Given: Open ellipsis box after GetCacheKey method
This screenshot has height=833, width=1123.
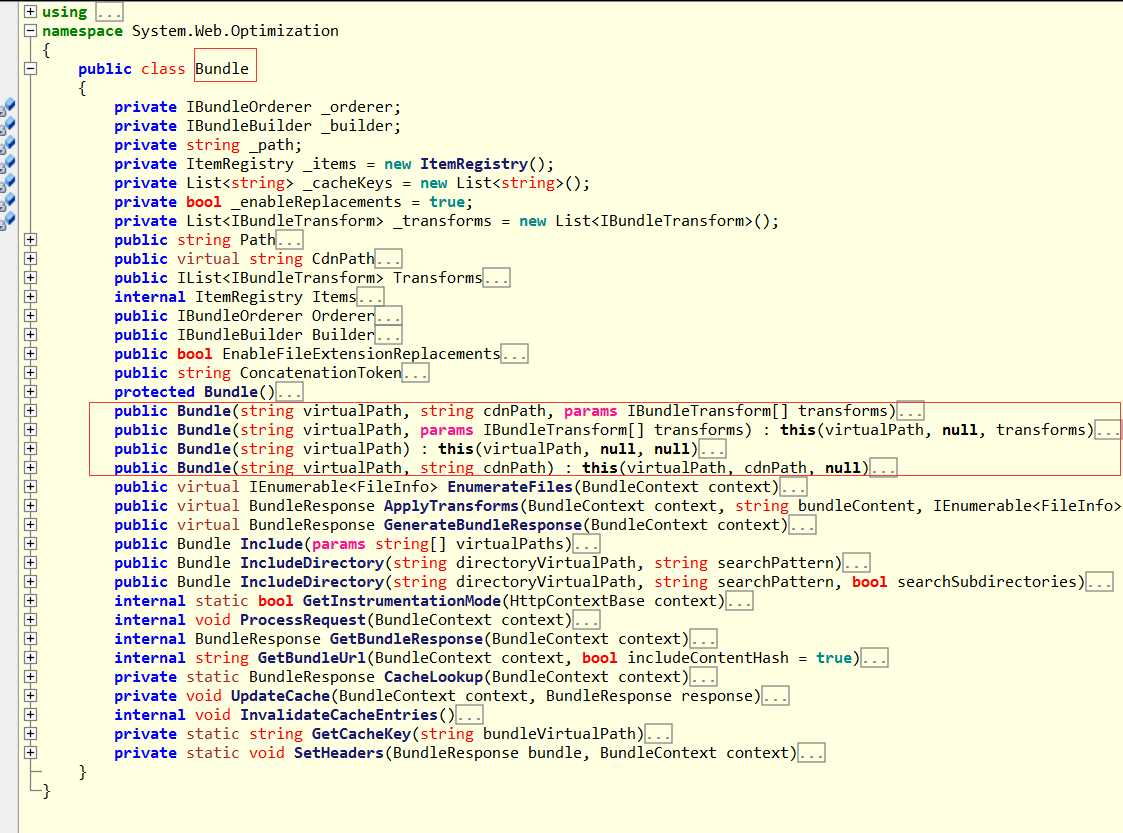Looking at the screenshot, I should [658, 733].
